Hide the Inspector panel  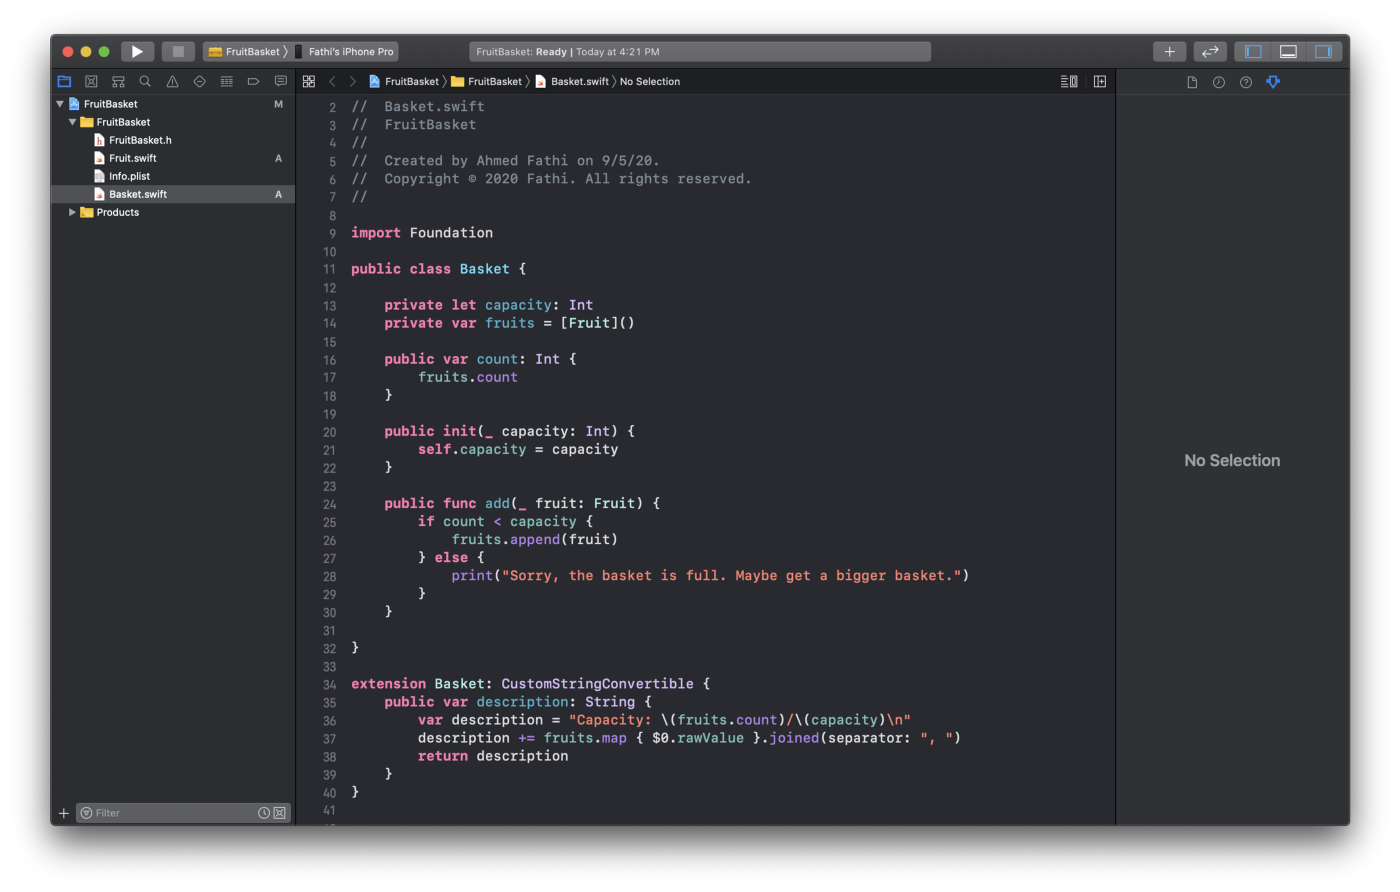pos(1325,51)
